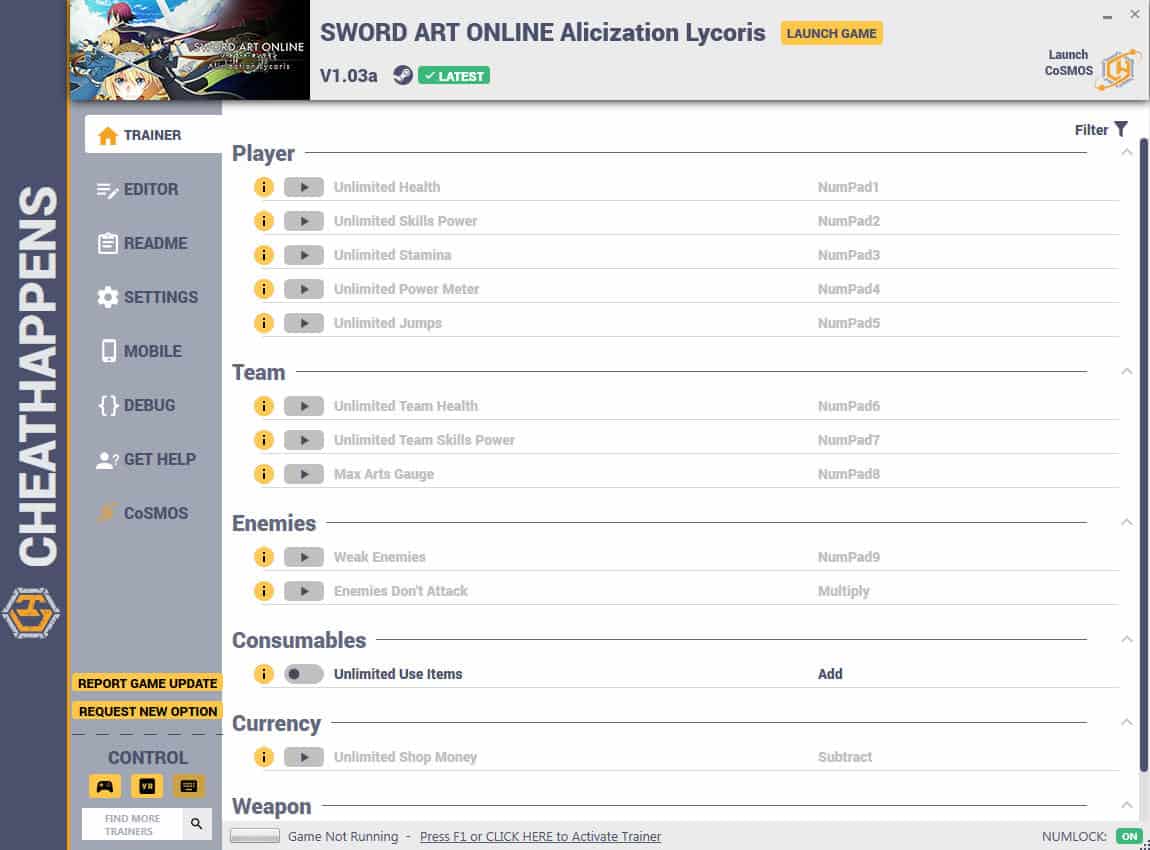The width and height of the screenshot is (1150, 850).
Task: Click the LAUNCH GAME button
Action: [831, 33]
